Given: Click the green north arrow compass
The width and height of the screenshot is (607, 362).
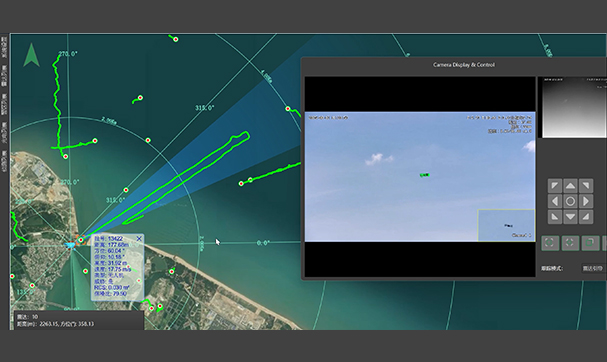Looking at the screenshot, I should click(31, 55).
